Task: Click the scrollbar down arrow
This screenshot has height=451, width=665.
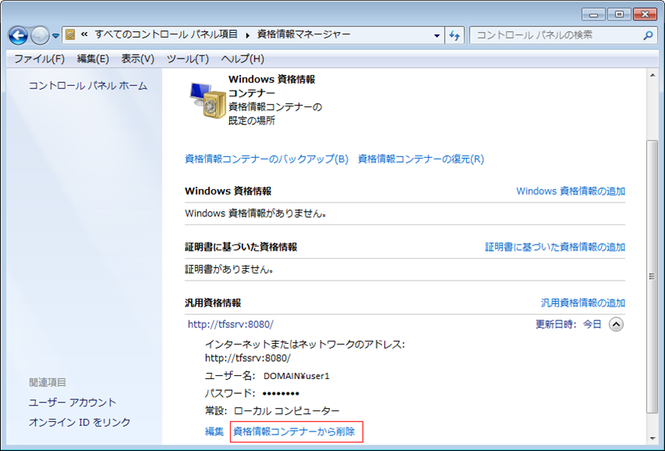Action: [652, 439]
